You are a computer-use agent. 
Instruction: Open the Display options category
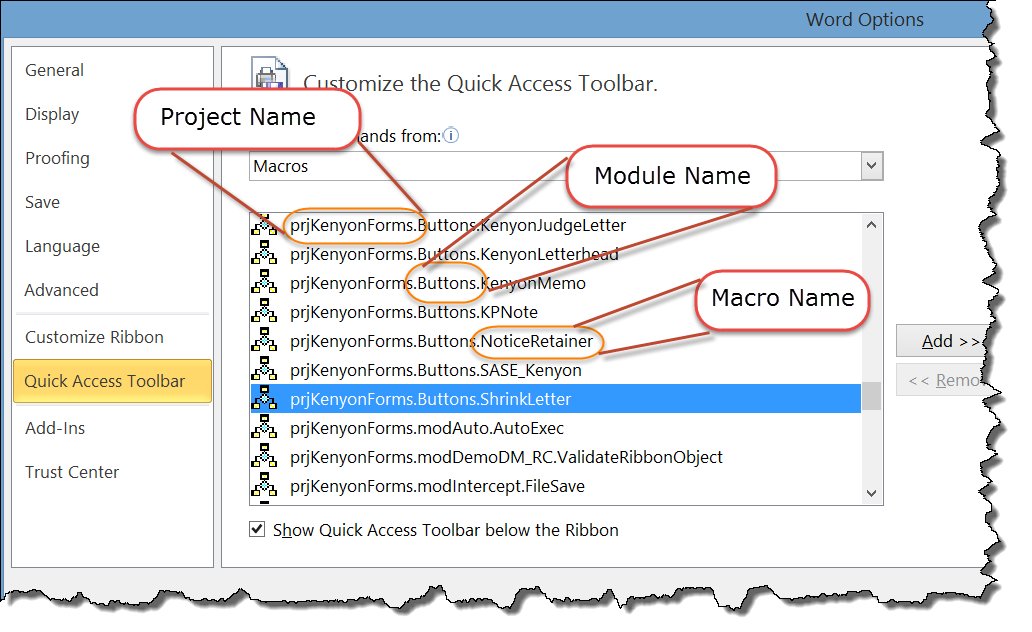click(x=52, y=115)
